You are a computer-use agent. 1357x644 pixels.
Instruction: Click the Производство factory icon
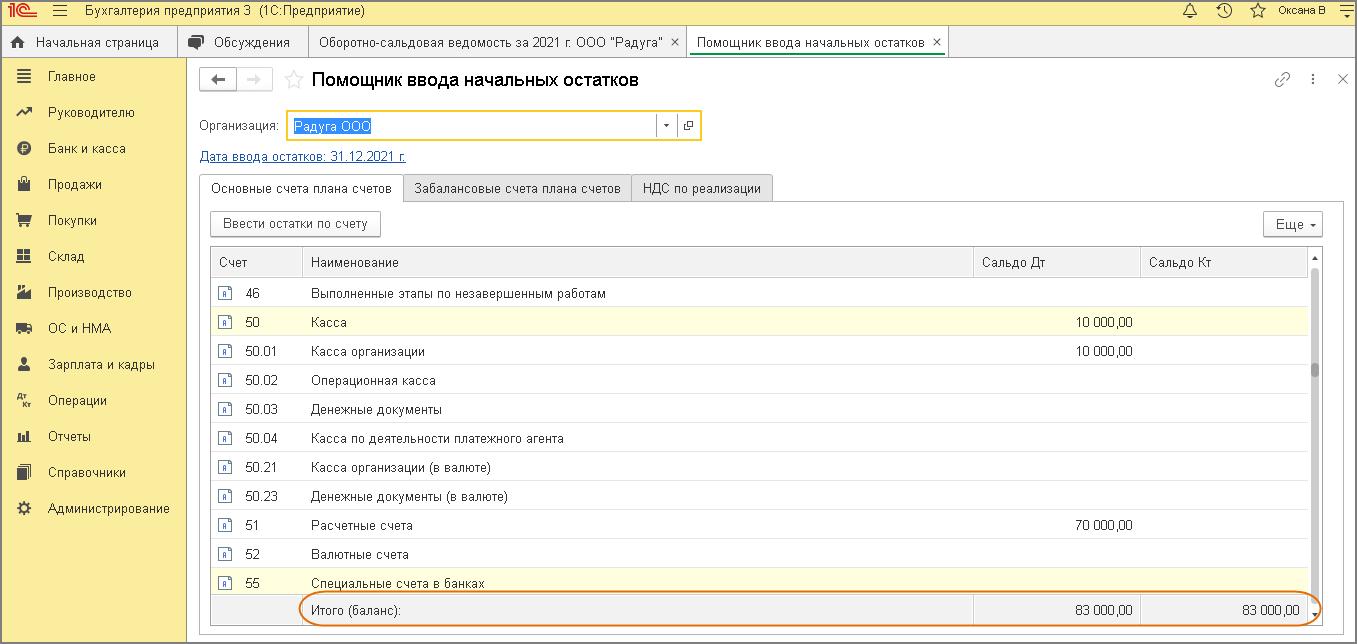pos(25,293)
